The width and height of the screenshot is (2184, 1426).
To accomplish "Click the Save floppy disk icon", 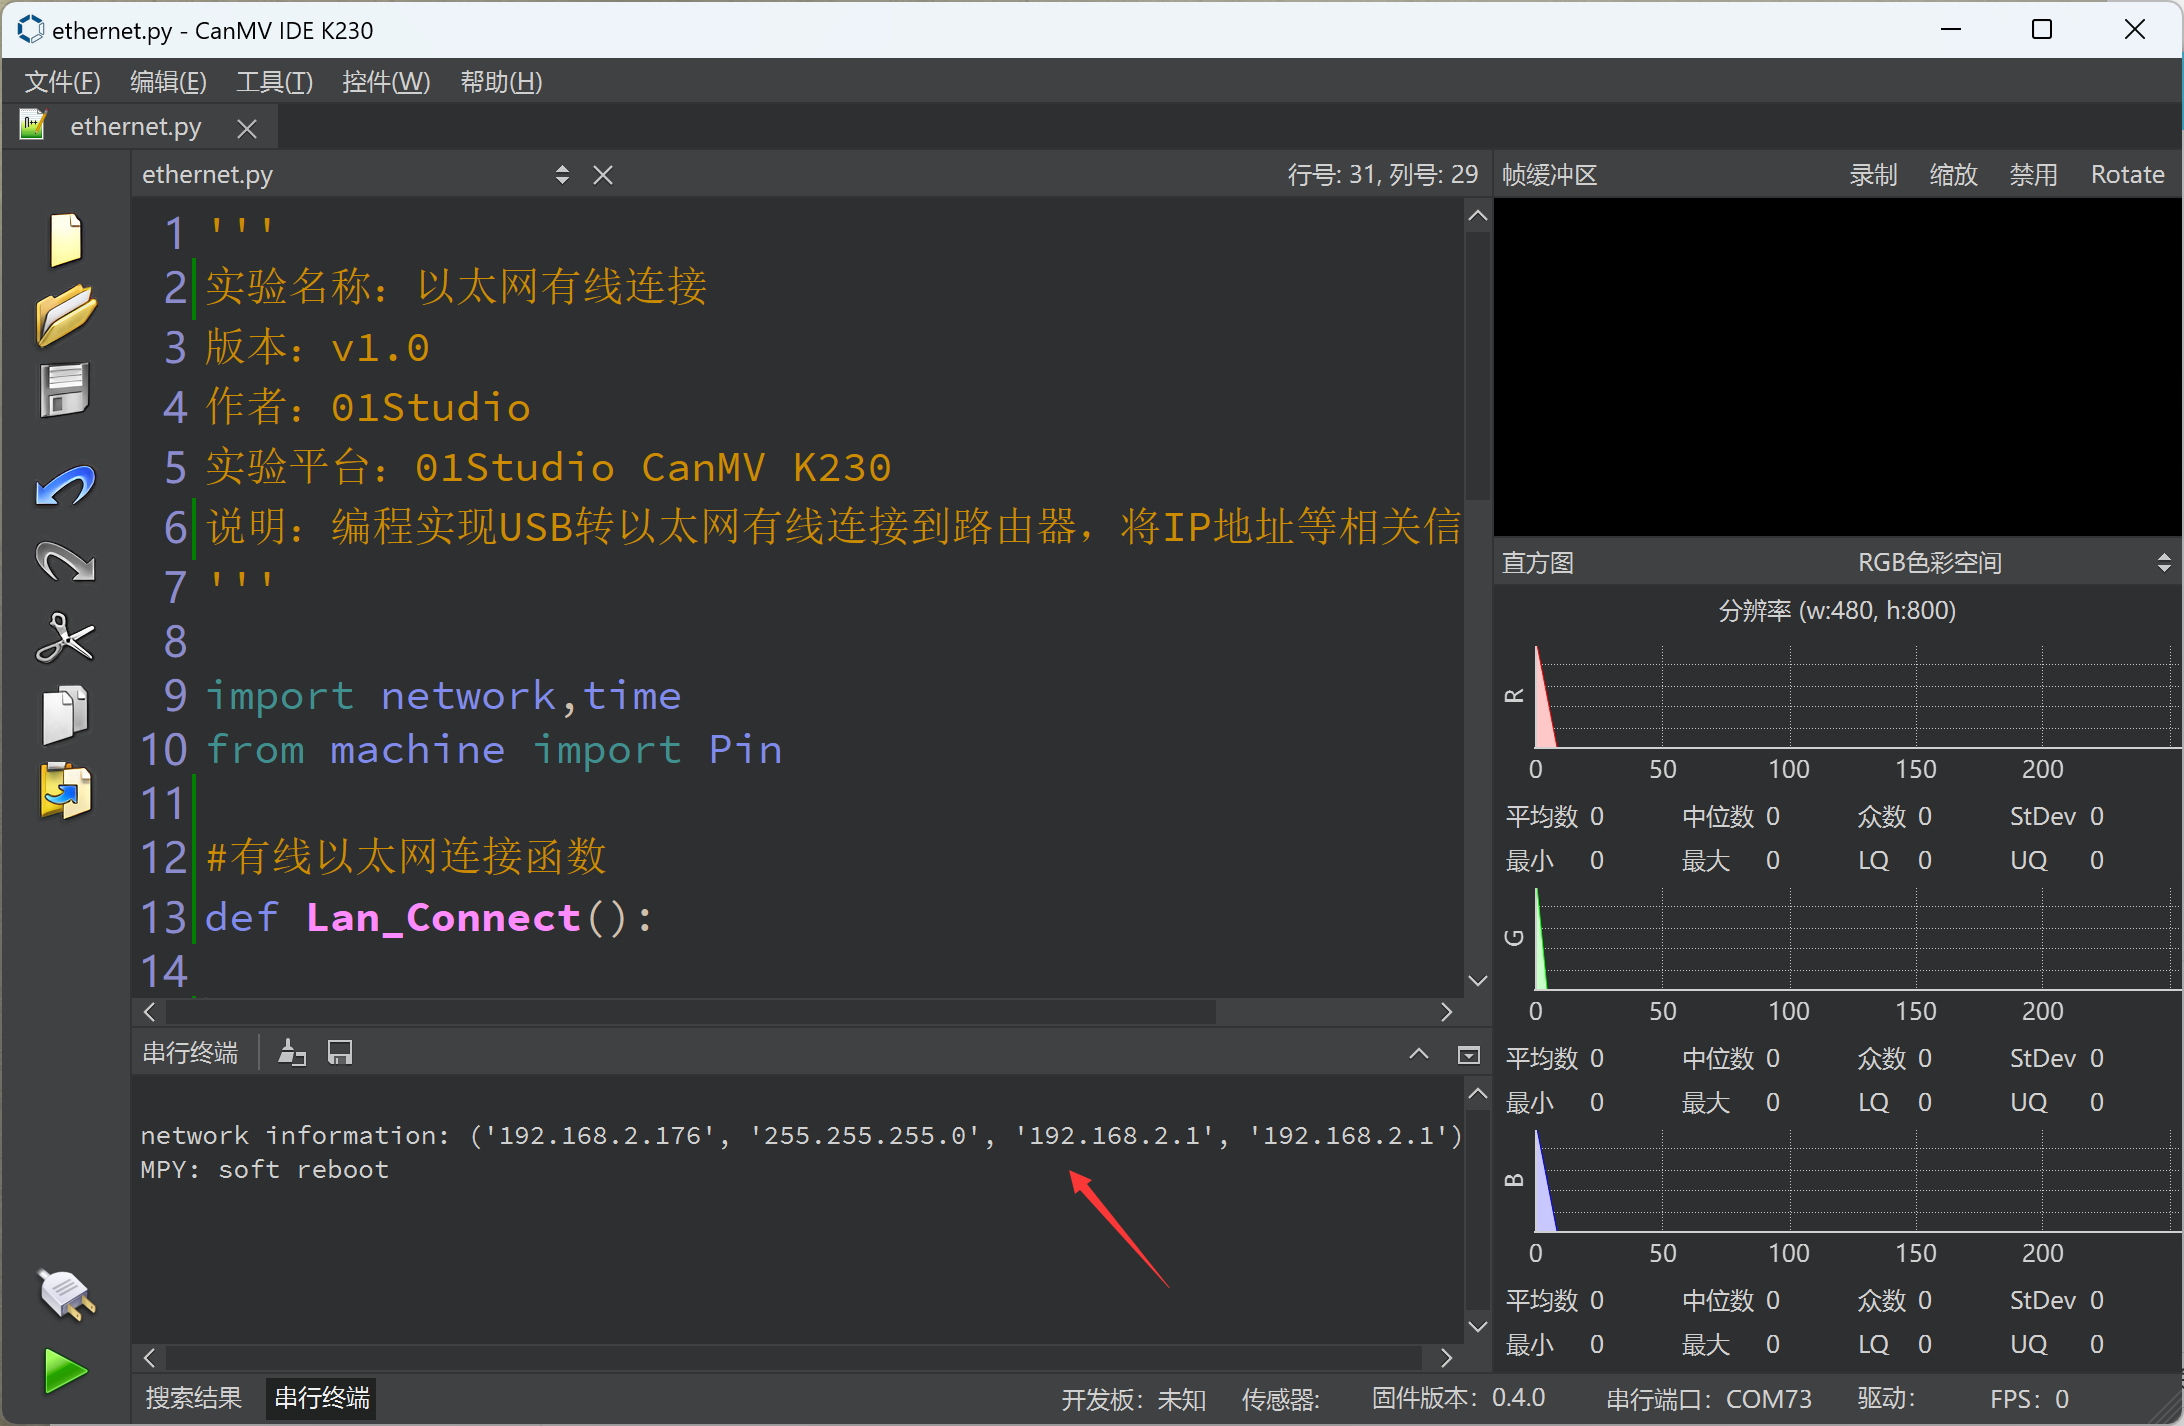I will tap(65, 390).
